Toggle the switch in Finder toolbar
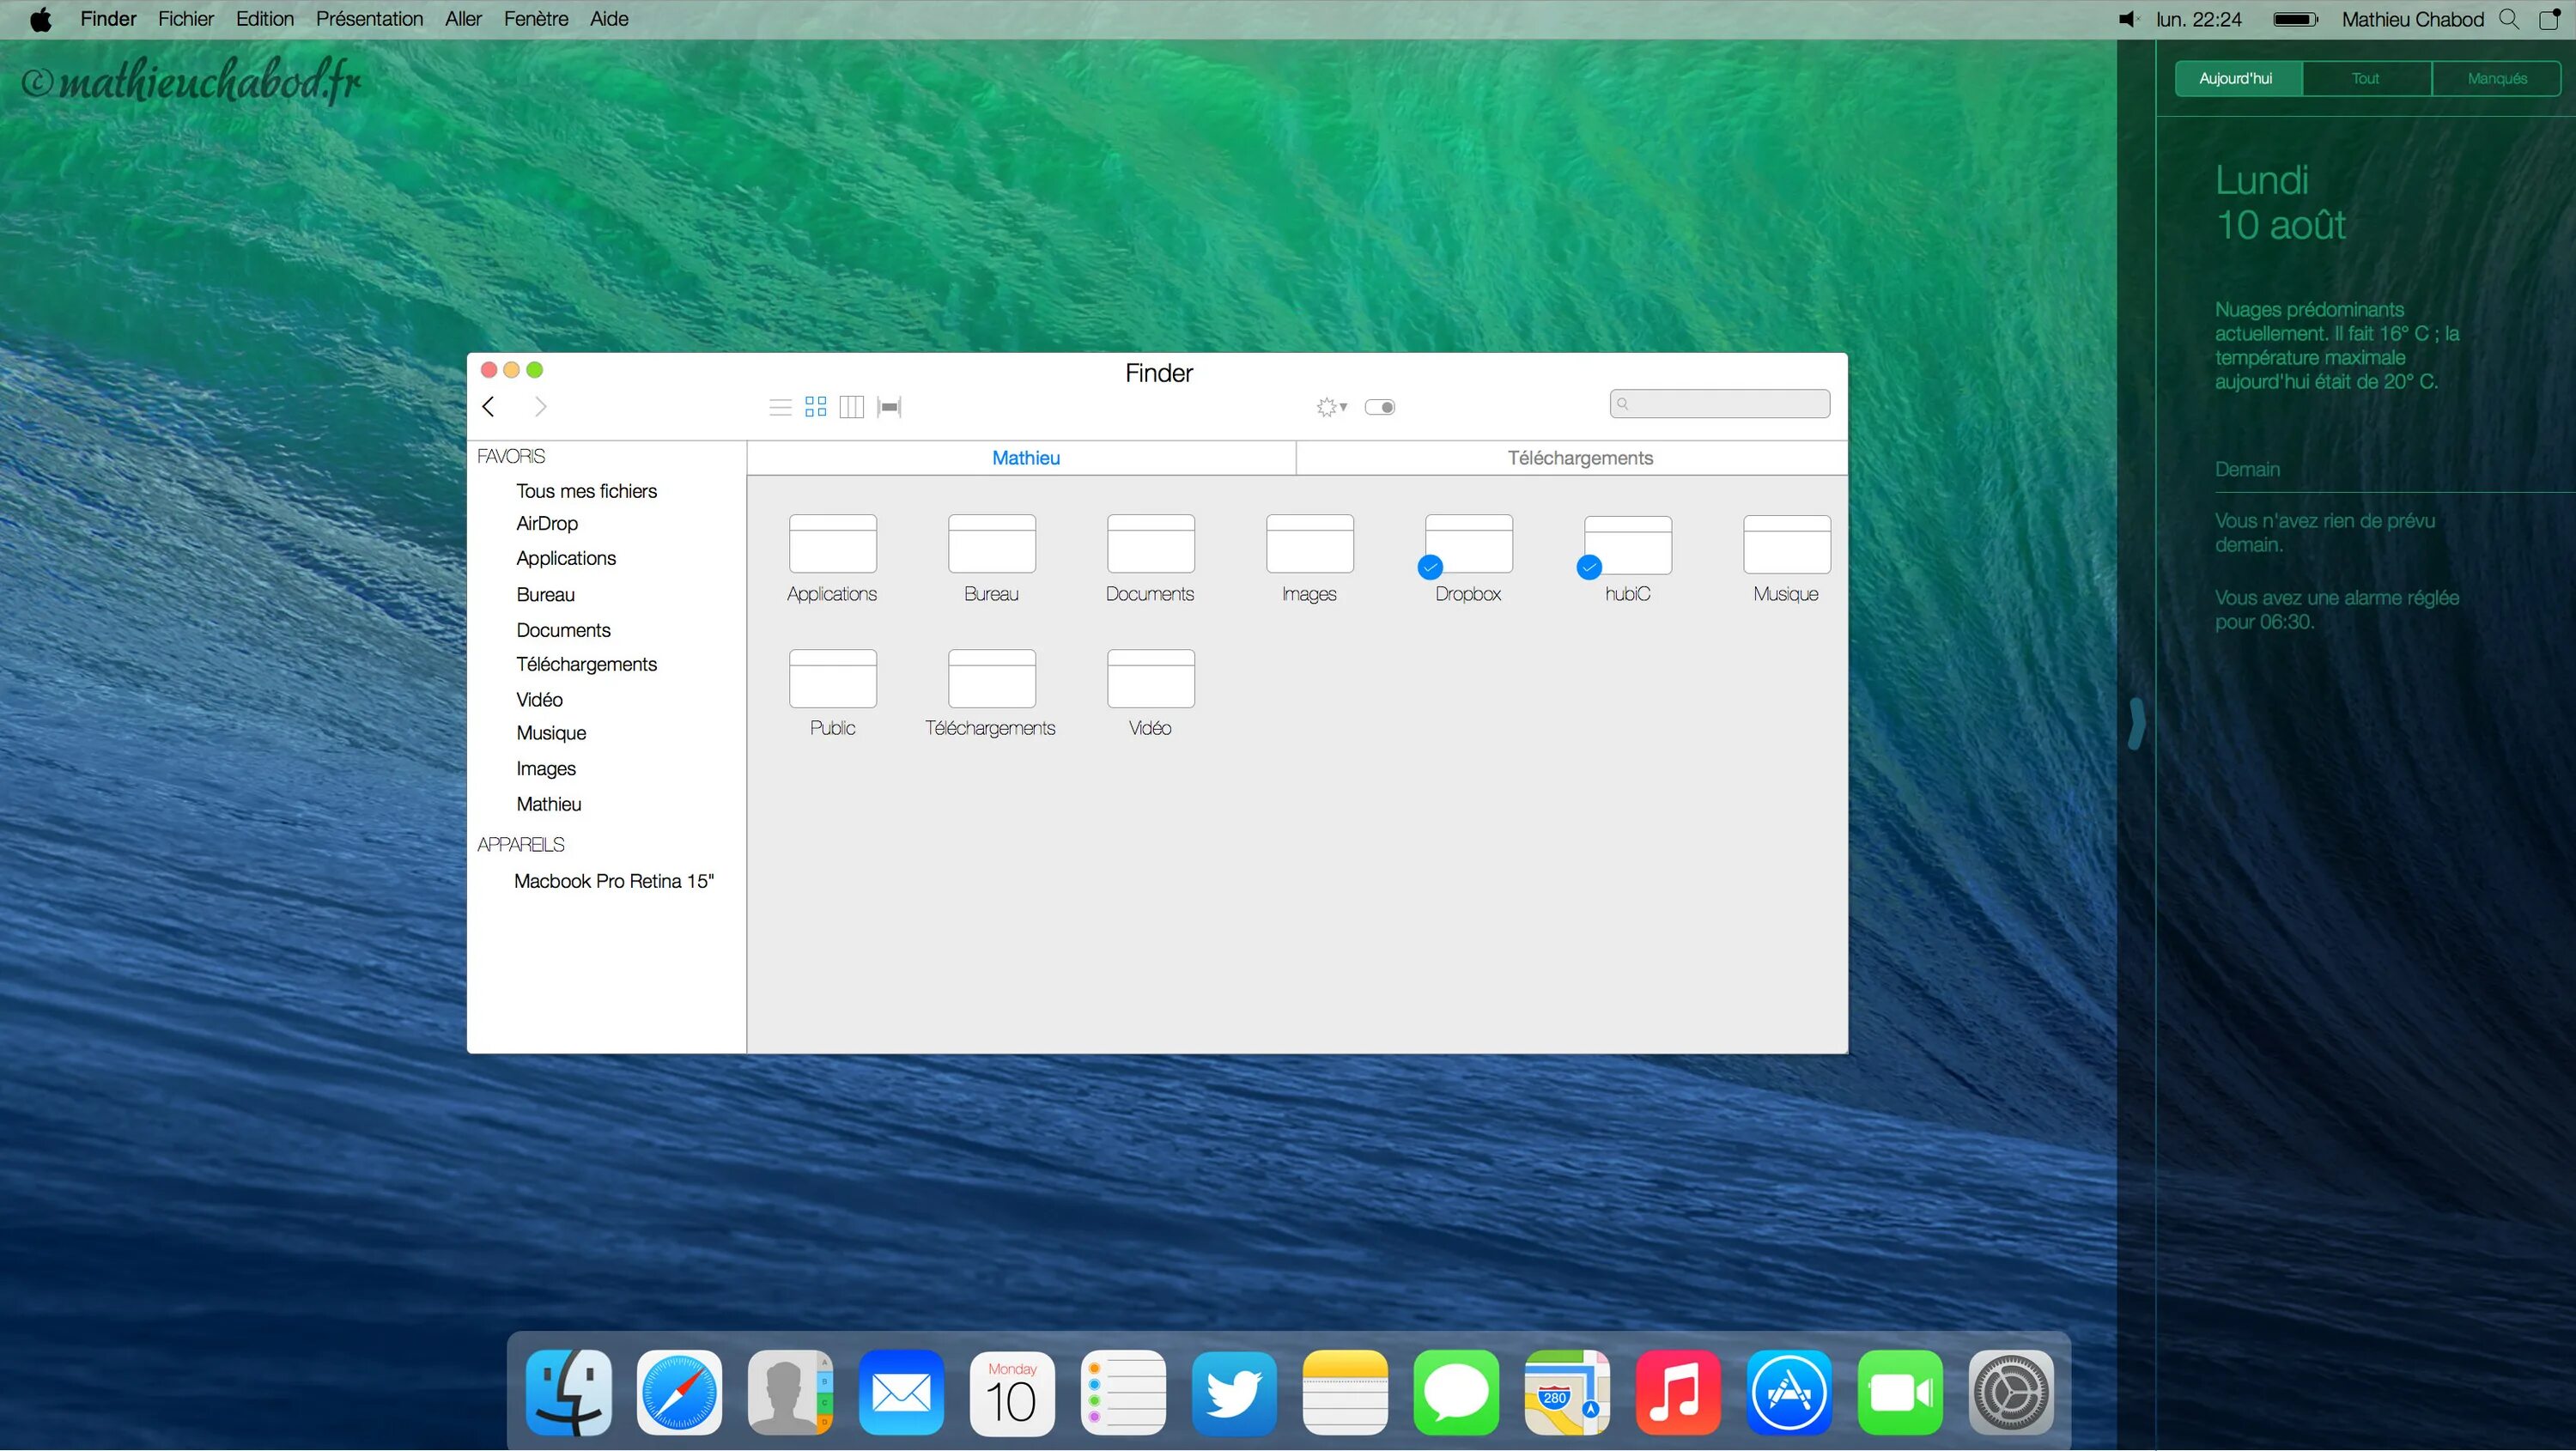This screenshot has width=2576, height=1451. tap(1380, 407)
